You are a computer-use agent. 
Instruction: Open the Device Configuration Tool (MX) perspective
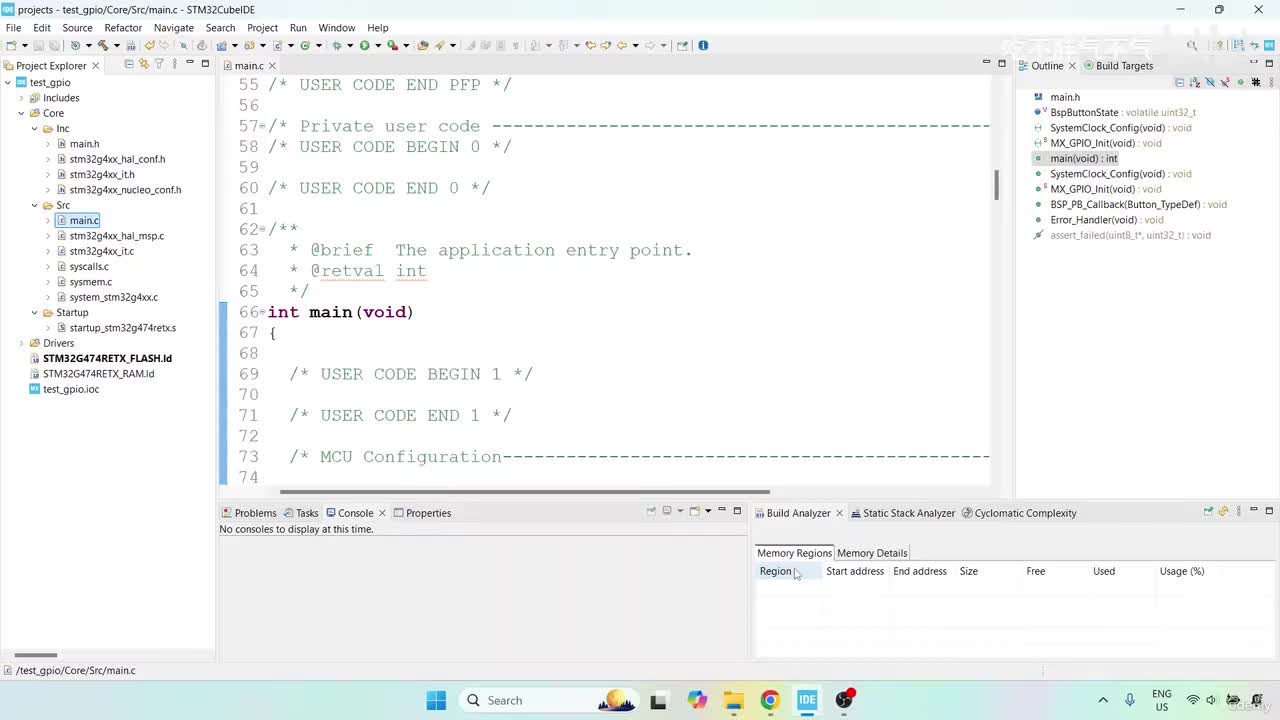1269,45
